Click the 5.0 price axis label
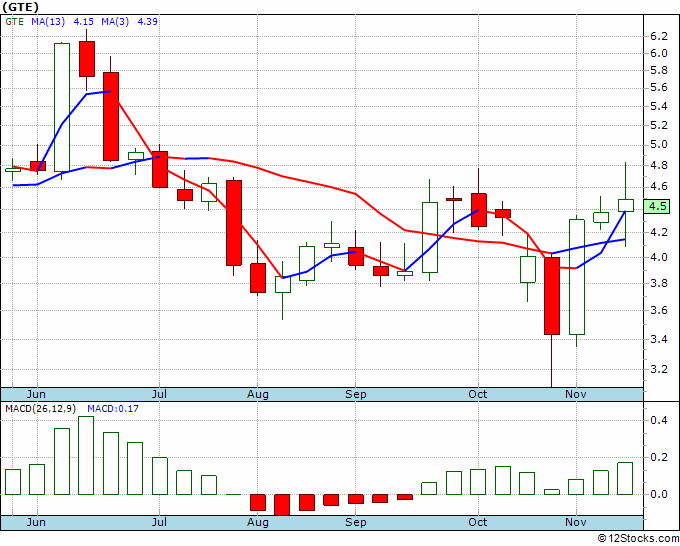Screen dimensions: 680x546 [658, 145]
